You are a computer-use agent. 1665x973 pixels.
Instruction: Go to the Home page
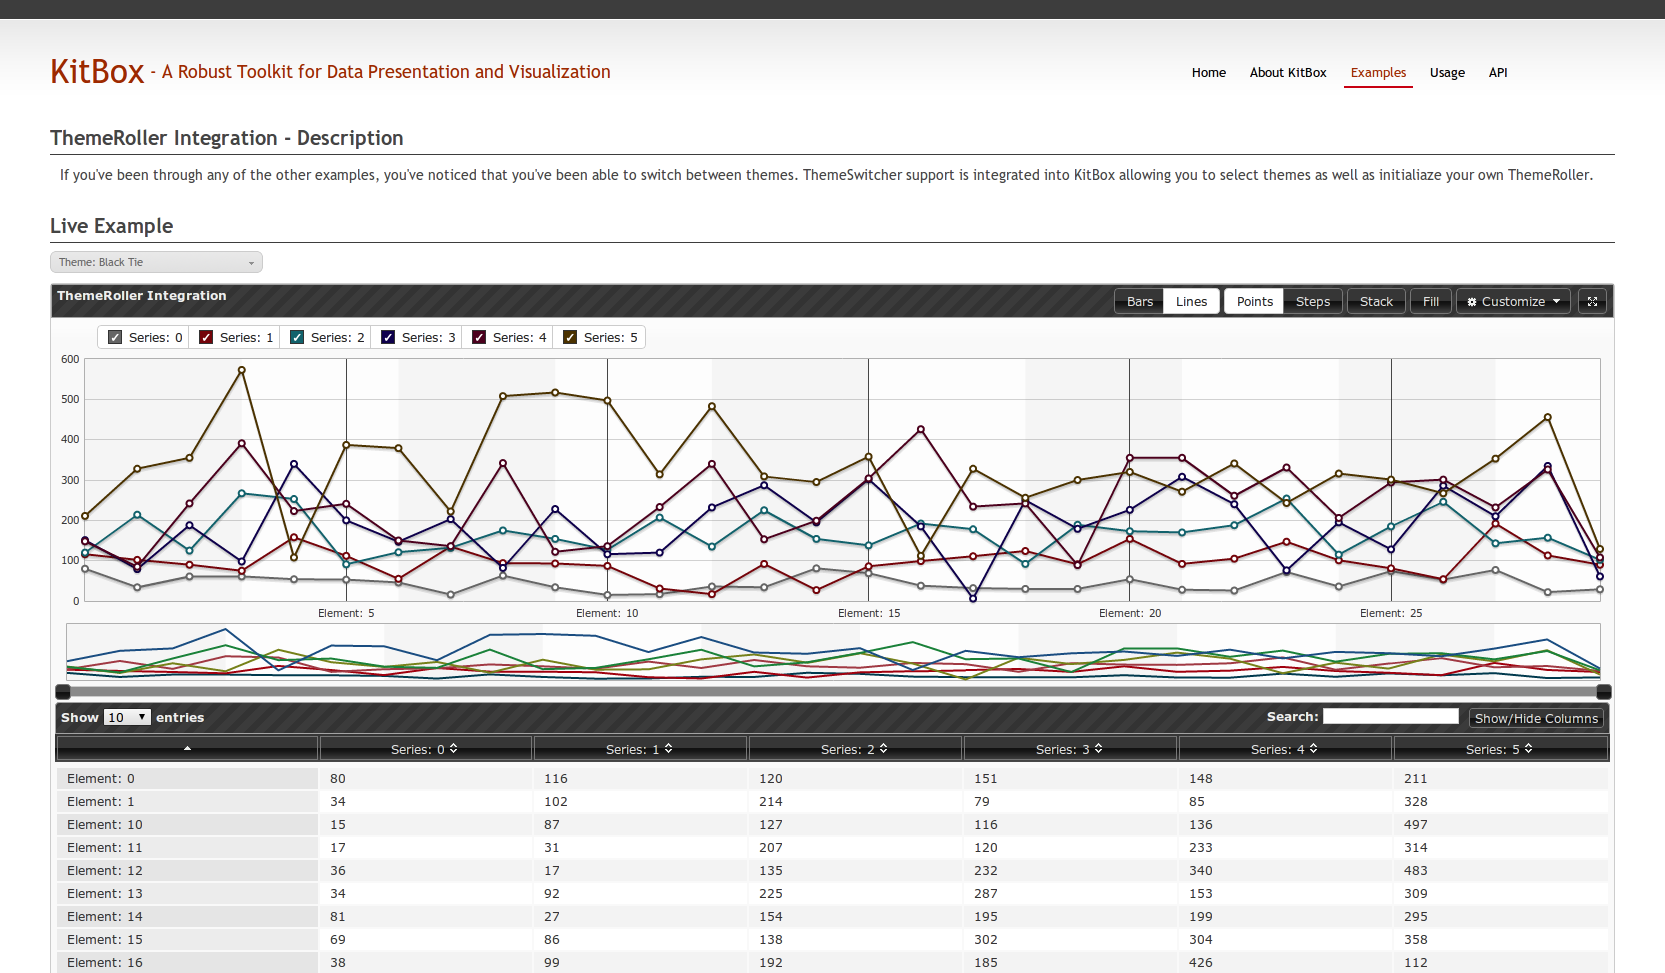pos(1208,72)
